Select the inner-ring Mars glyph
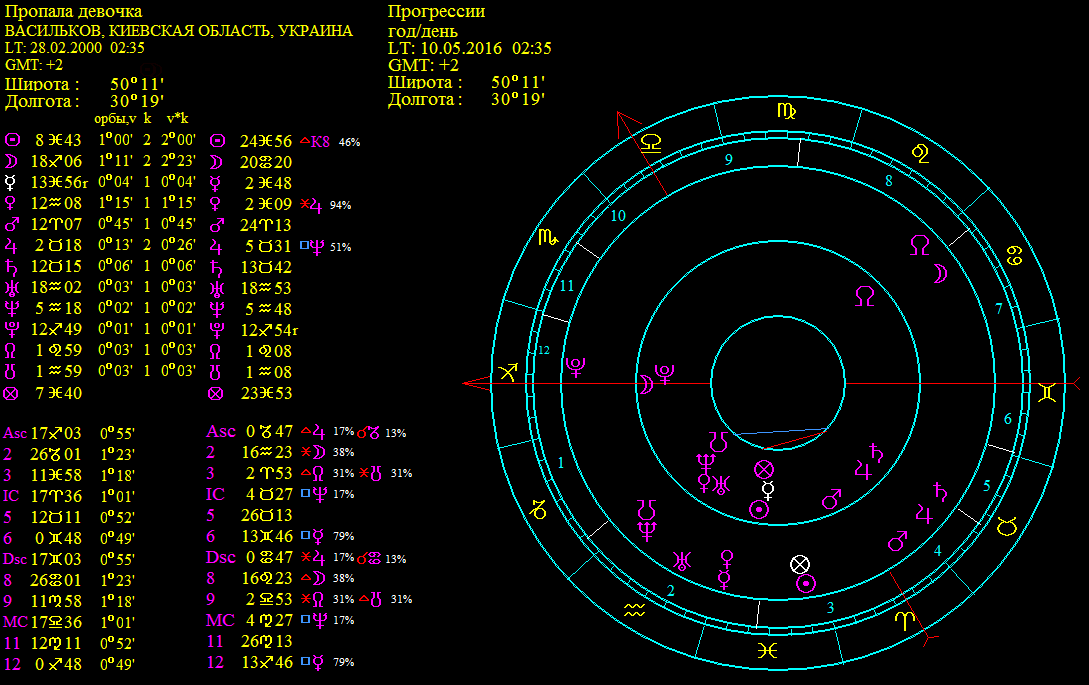The height and width of the screenshot is (685, 1089). 831,499
